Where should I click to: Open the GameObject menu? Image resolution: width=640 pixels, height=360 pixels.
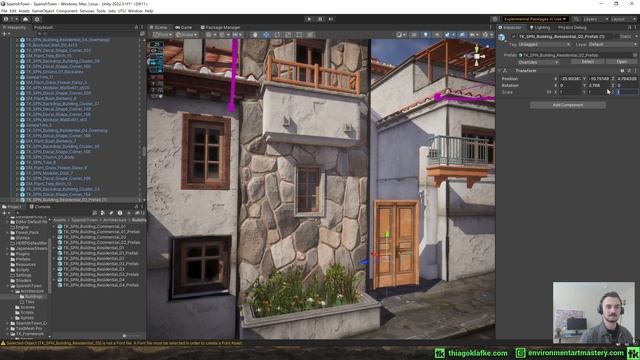(x=43, y=11)
